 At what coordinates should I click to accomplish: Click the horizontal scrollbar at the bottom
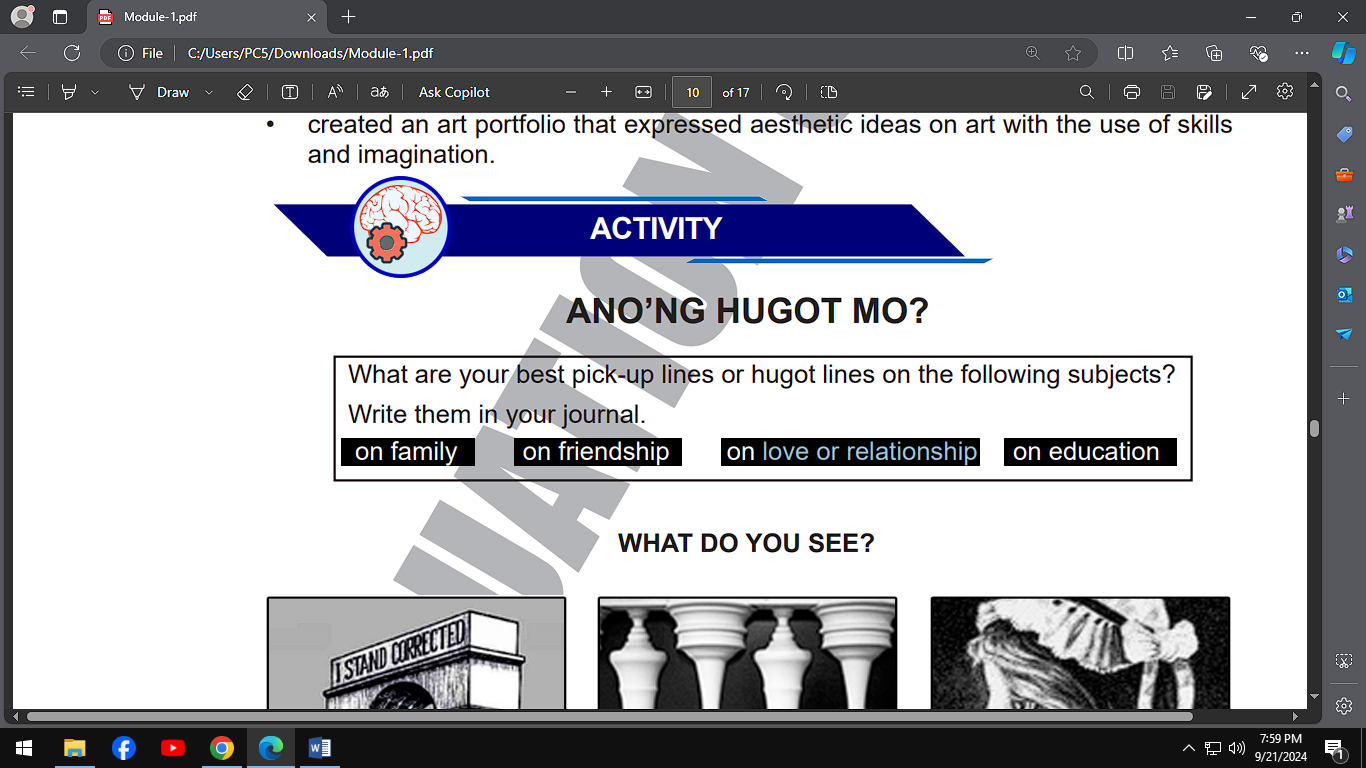pos(609,716)
